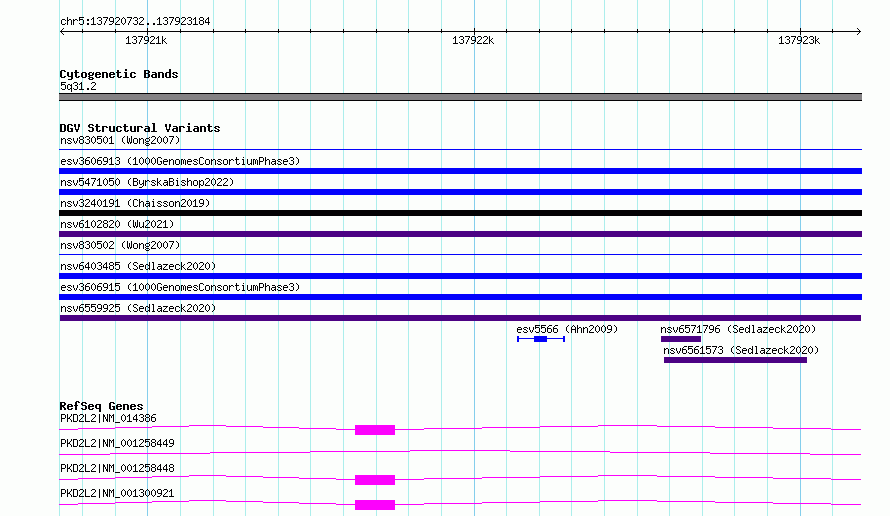This screenshot has height=516, width=890.
Task: Select the esv3606915 blue variant bar
Action: click(460, 297)
